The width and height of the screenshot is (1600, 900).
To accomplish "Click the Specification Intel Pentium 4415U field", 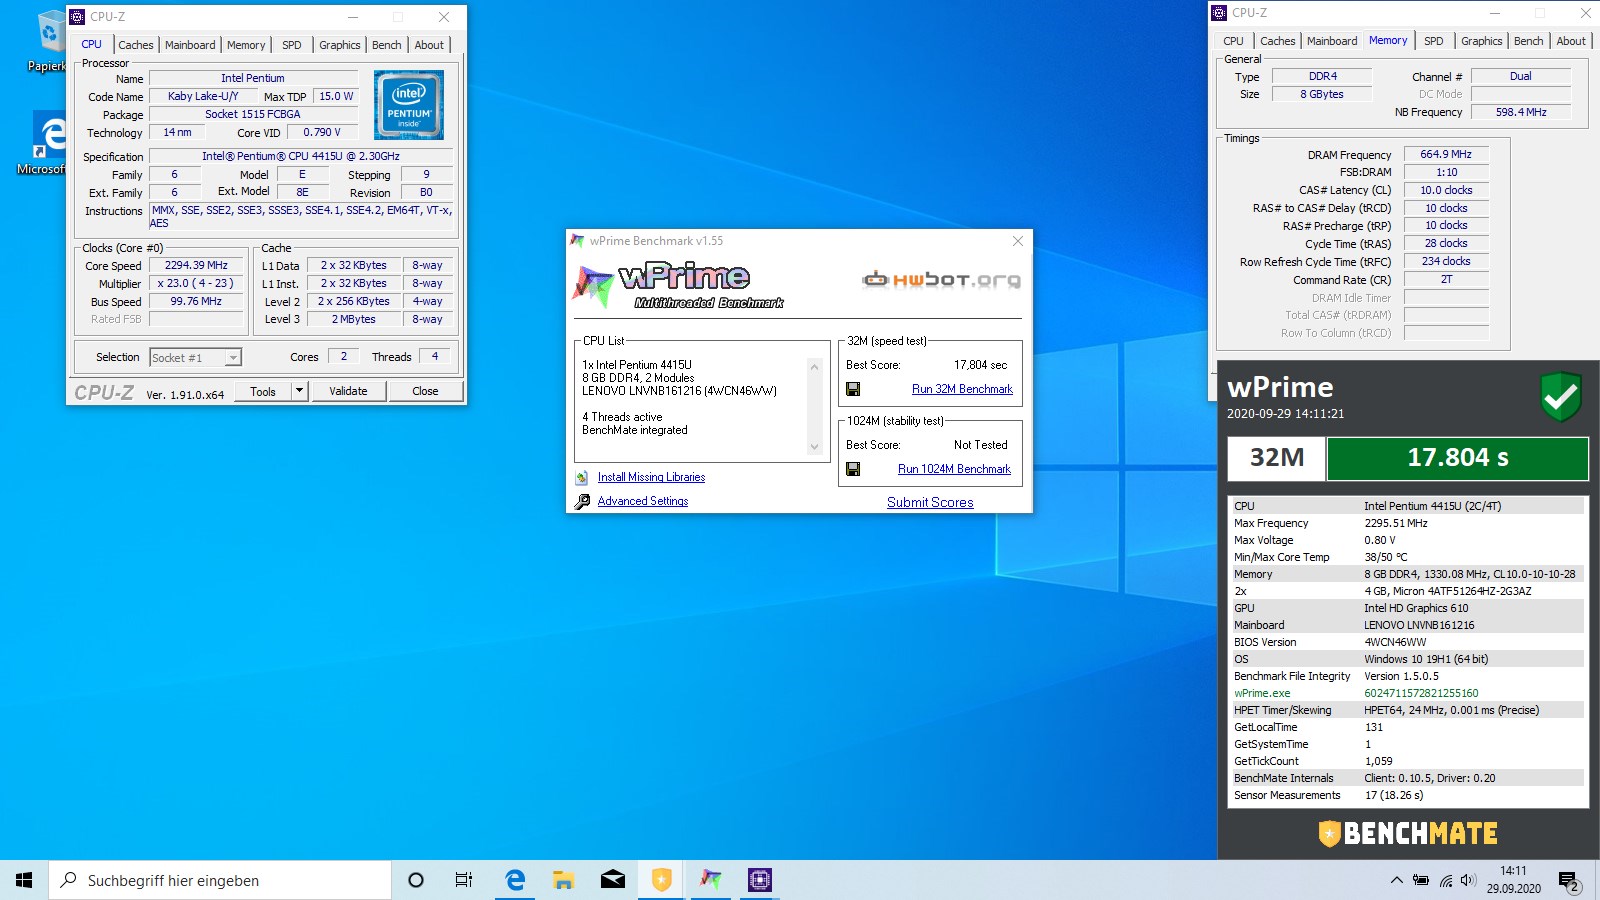I will click(301, 156).
